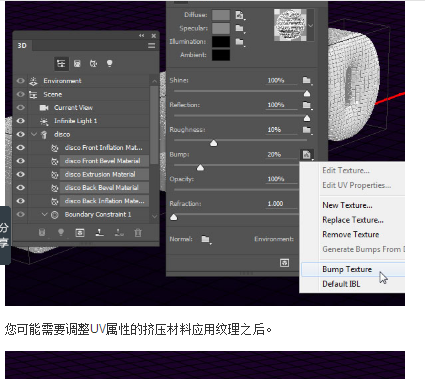Viewport: 425px width, 379px height.
Task: Open the Reflection texture folder icon
Action: click(x=307, y=105)
